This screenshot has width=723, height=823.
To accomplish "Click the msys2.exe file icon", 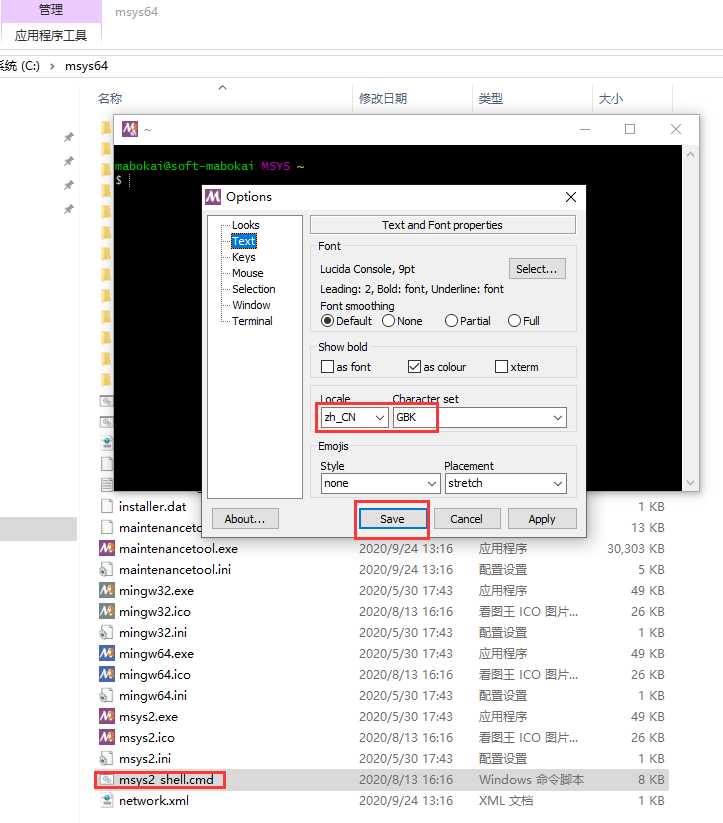I will pos(107,716).
